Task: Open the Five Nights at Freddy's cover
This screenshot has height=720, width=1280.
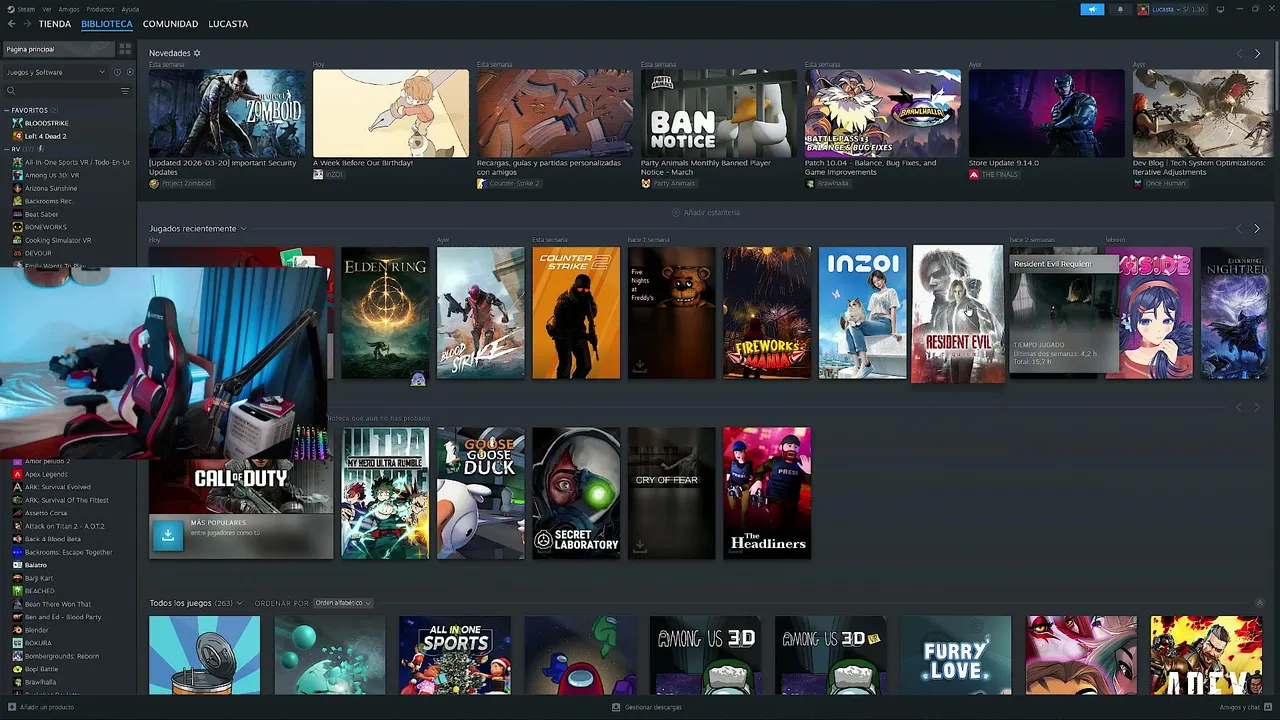Action: pos(672,313)
